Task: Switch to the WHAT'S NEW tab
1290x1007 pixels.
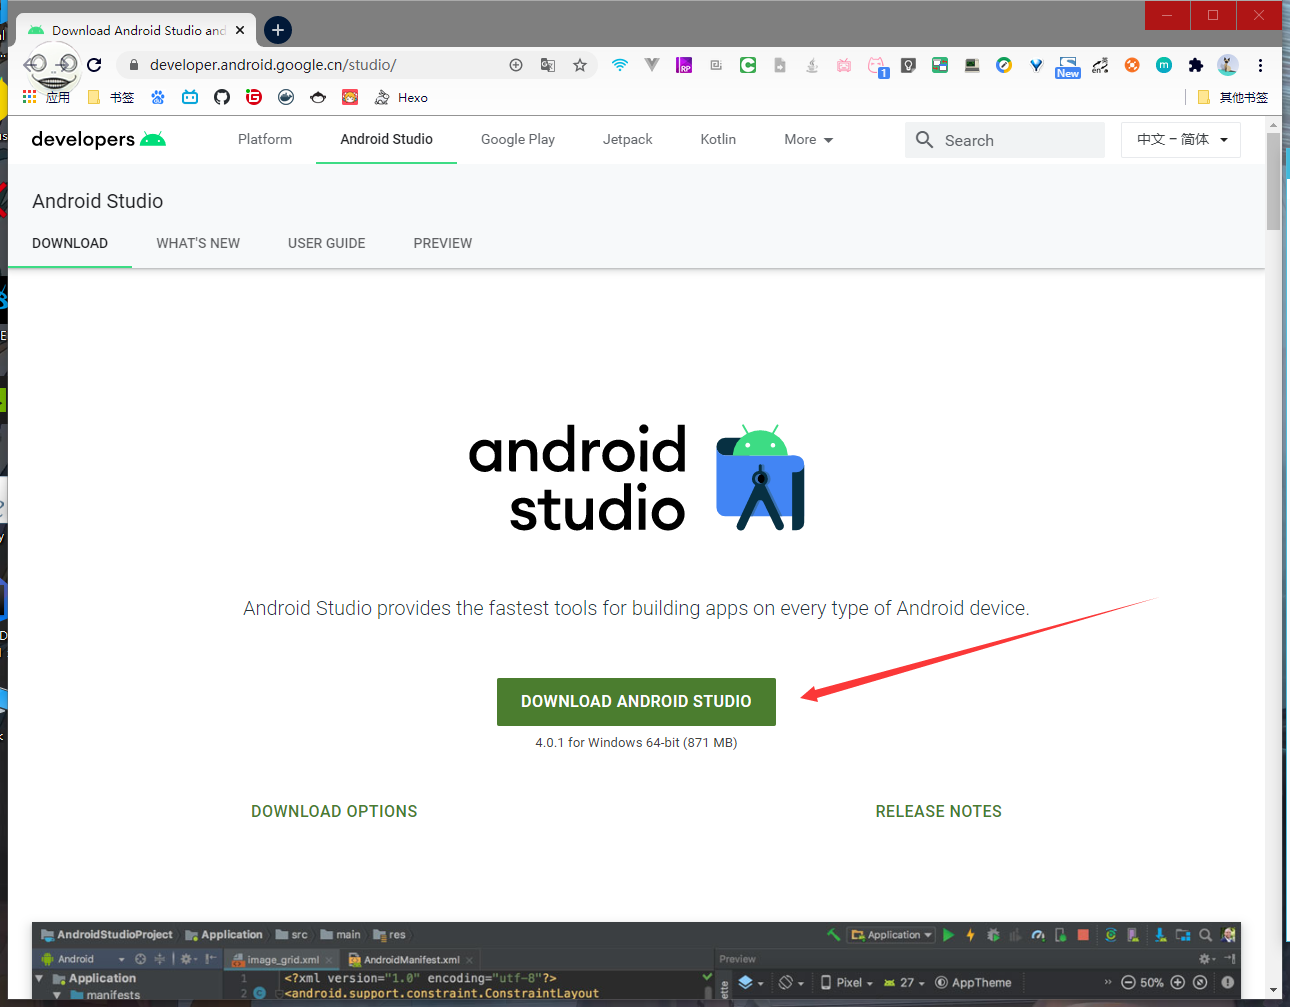Action: [x=198, y=243]
